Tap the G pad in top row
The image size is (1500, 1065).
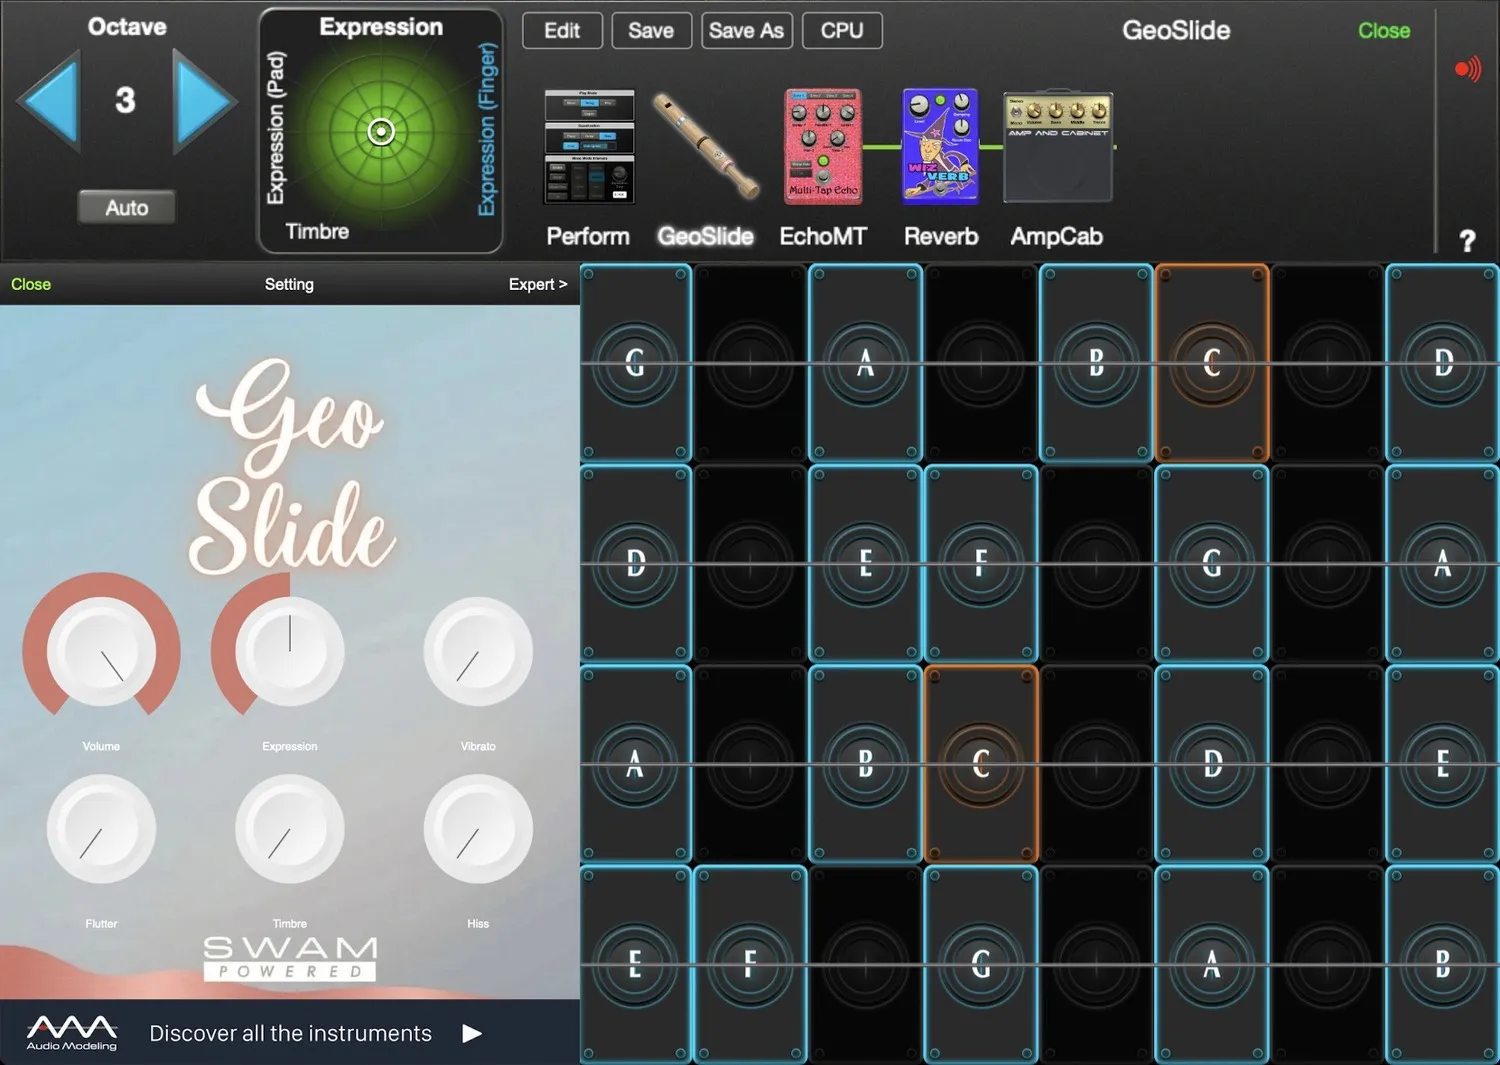pos(635,363)
